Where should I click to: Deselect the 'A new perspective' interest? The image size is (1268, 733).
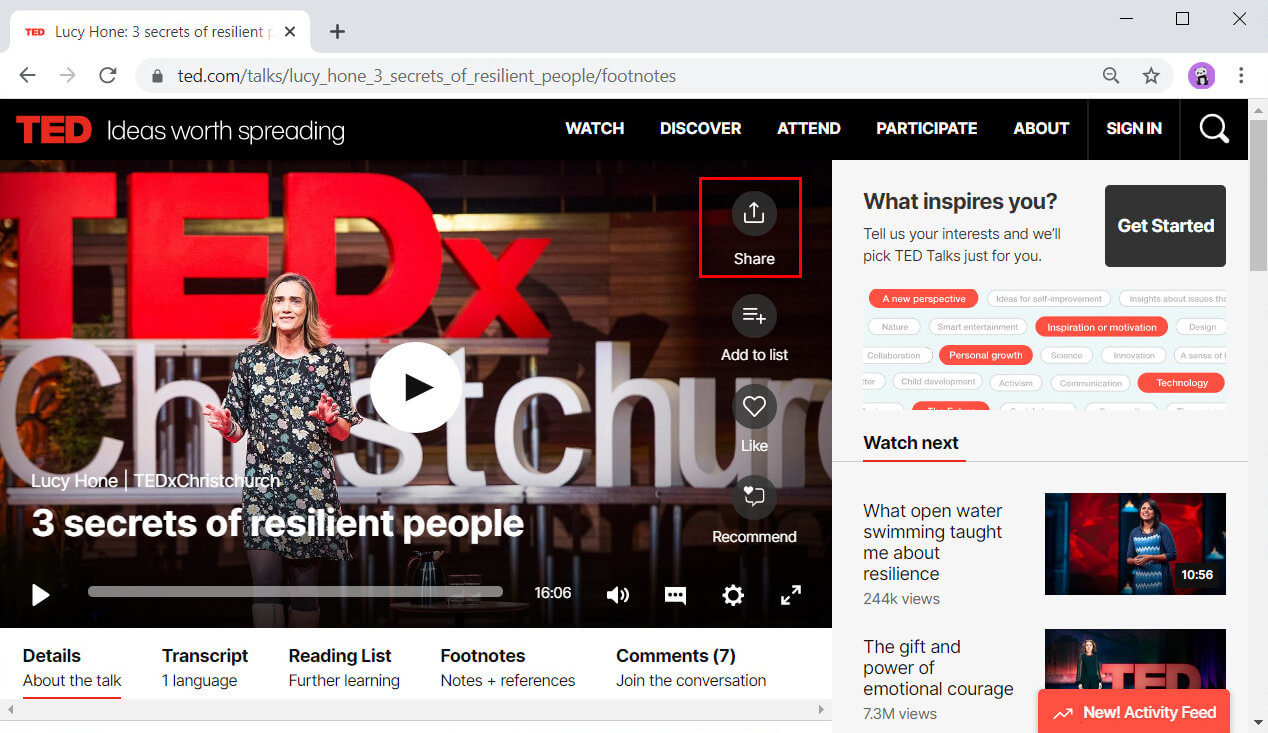pos(923,299)
